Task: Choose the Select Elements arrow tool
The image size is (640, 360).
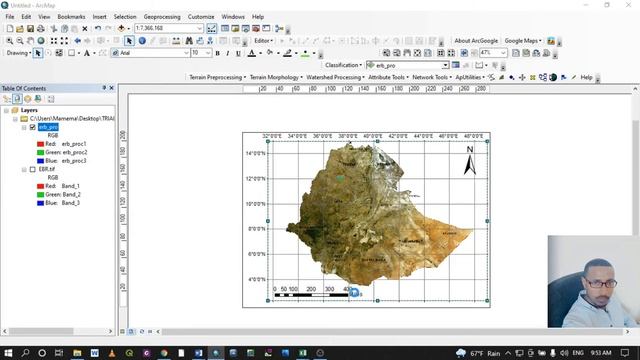Action: [x=129, y=41]
